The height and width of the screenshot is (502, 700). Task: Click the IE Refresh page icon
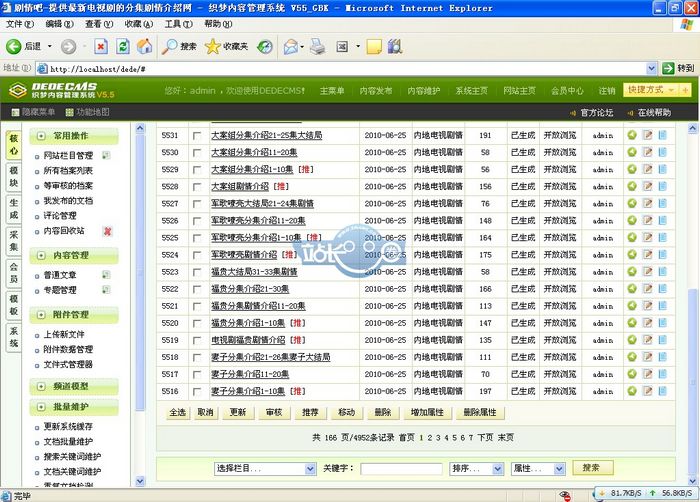pos(123,46)
